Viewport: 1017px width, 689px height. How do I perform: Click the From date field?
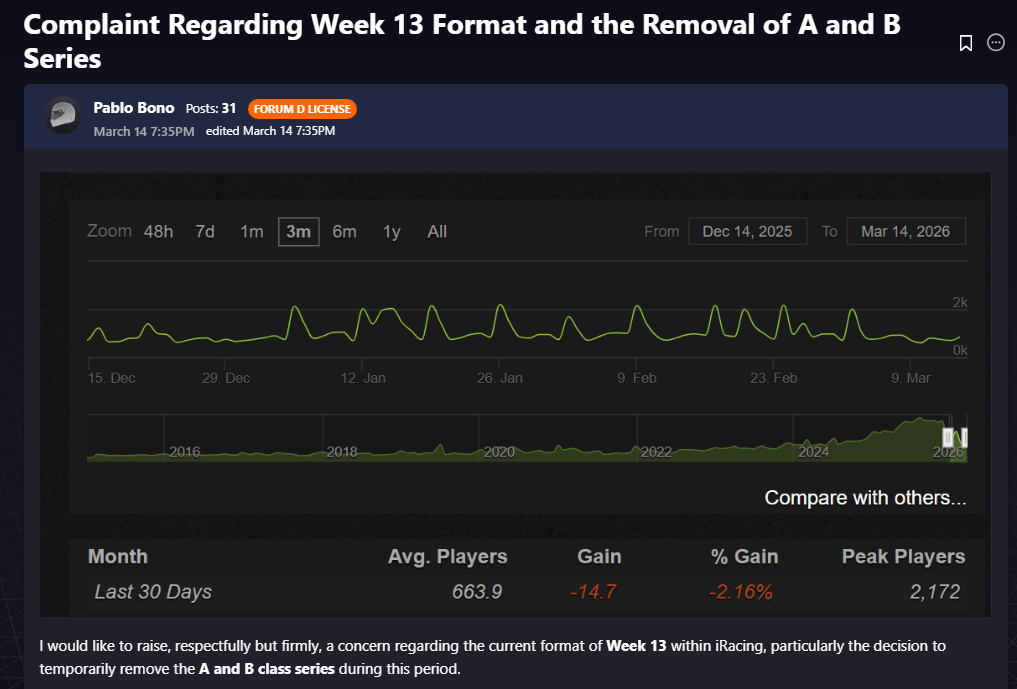tap(747, 231)
